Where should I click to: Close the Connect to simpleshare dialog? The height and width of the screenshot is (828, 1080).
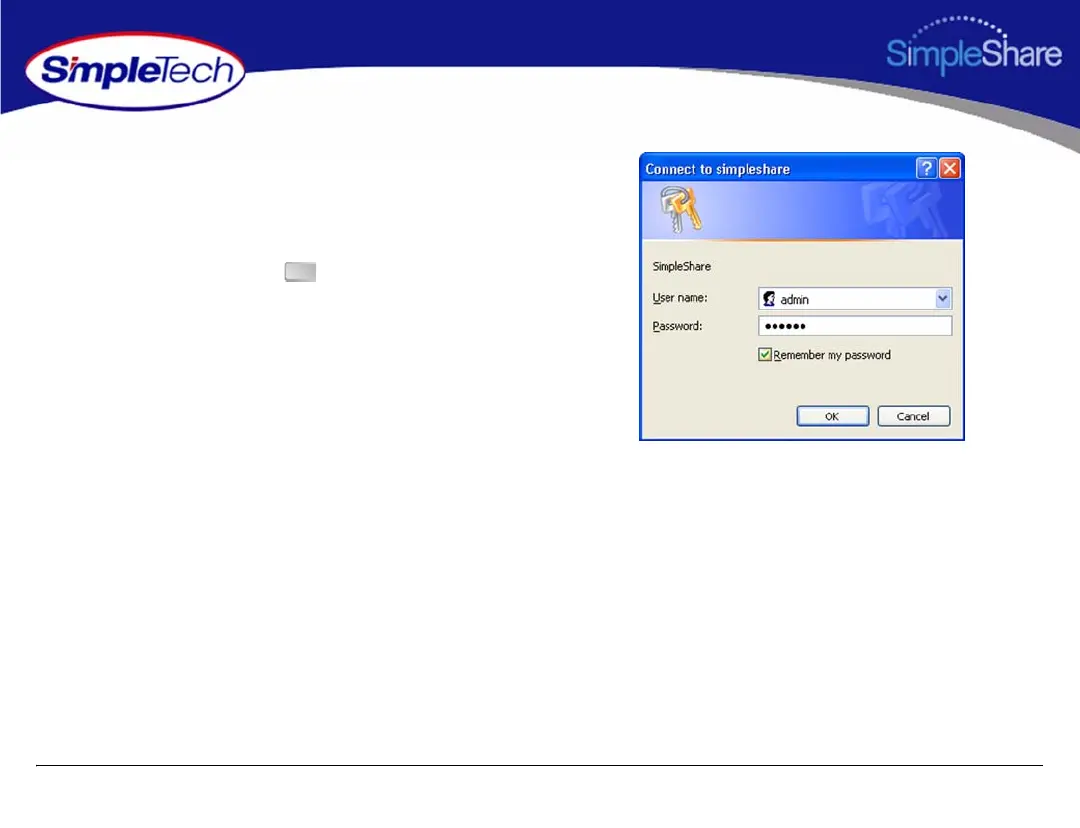click(950, 168)
